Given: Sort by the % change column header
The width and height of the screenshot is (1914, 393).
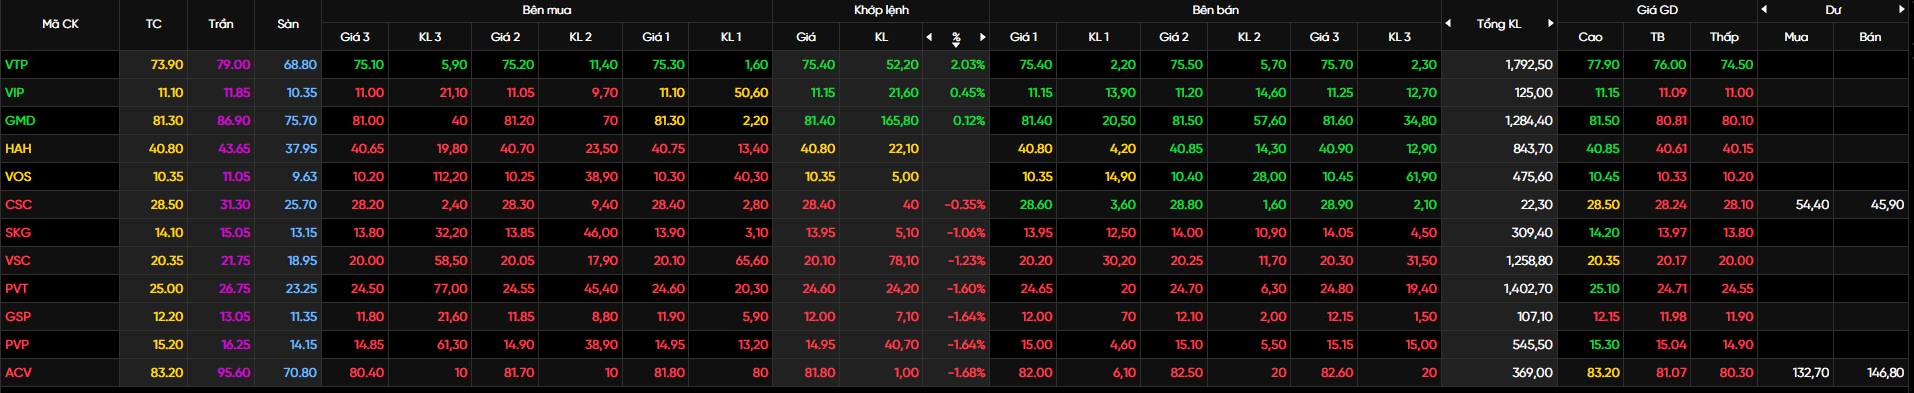Looking at the screenshot, I should 956,37.
